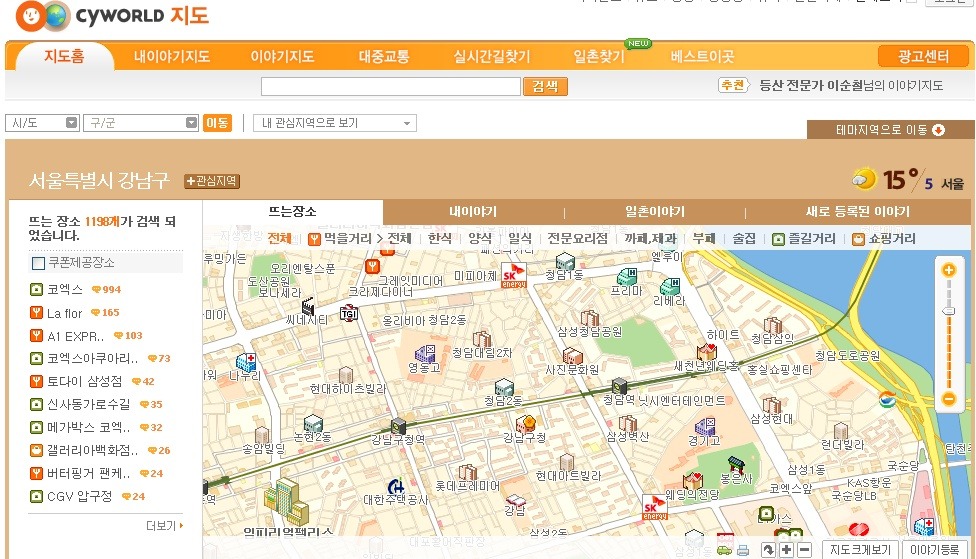Expand 테마지역으로 이동 panel
The height and width of the screenshot is (559, 976).
890,129
